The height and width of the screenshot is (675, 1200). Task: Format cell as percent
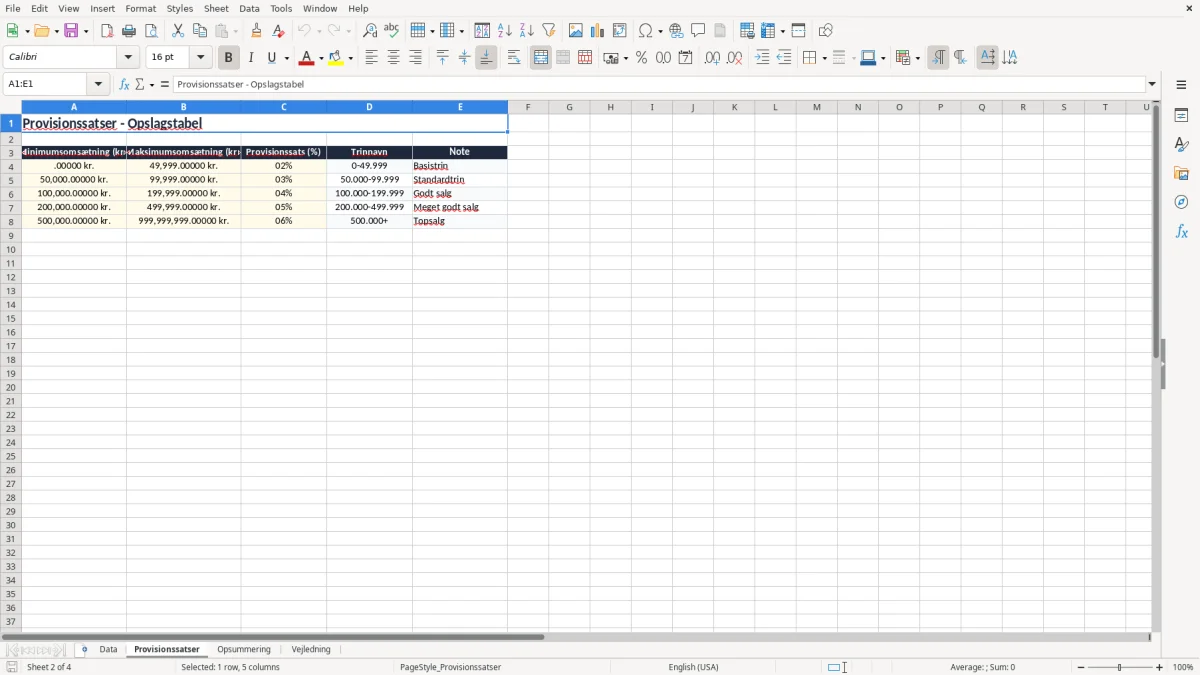[x=641, y=58]
